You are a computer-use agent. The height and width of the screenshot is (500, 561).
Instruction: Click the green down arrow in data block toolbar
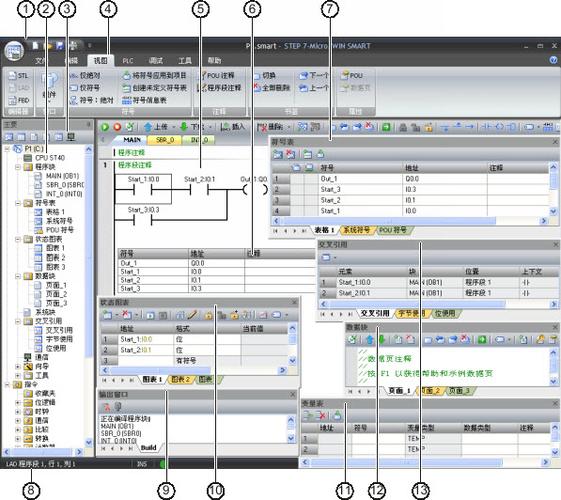[382, 339]
